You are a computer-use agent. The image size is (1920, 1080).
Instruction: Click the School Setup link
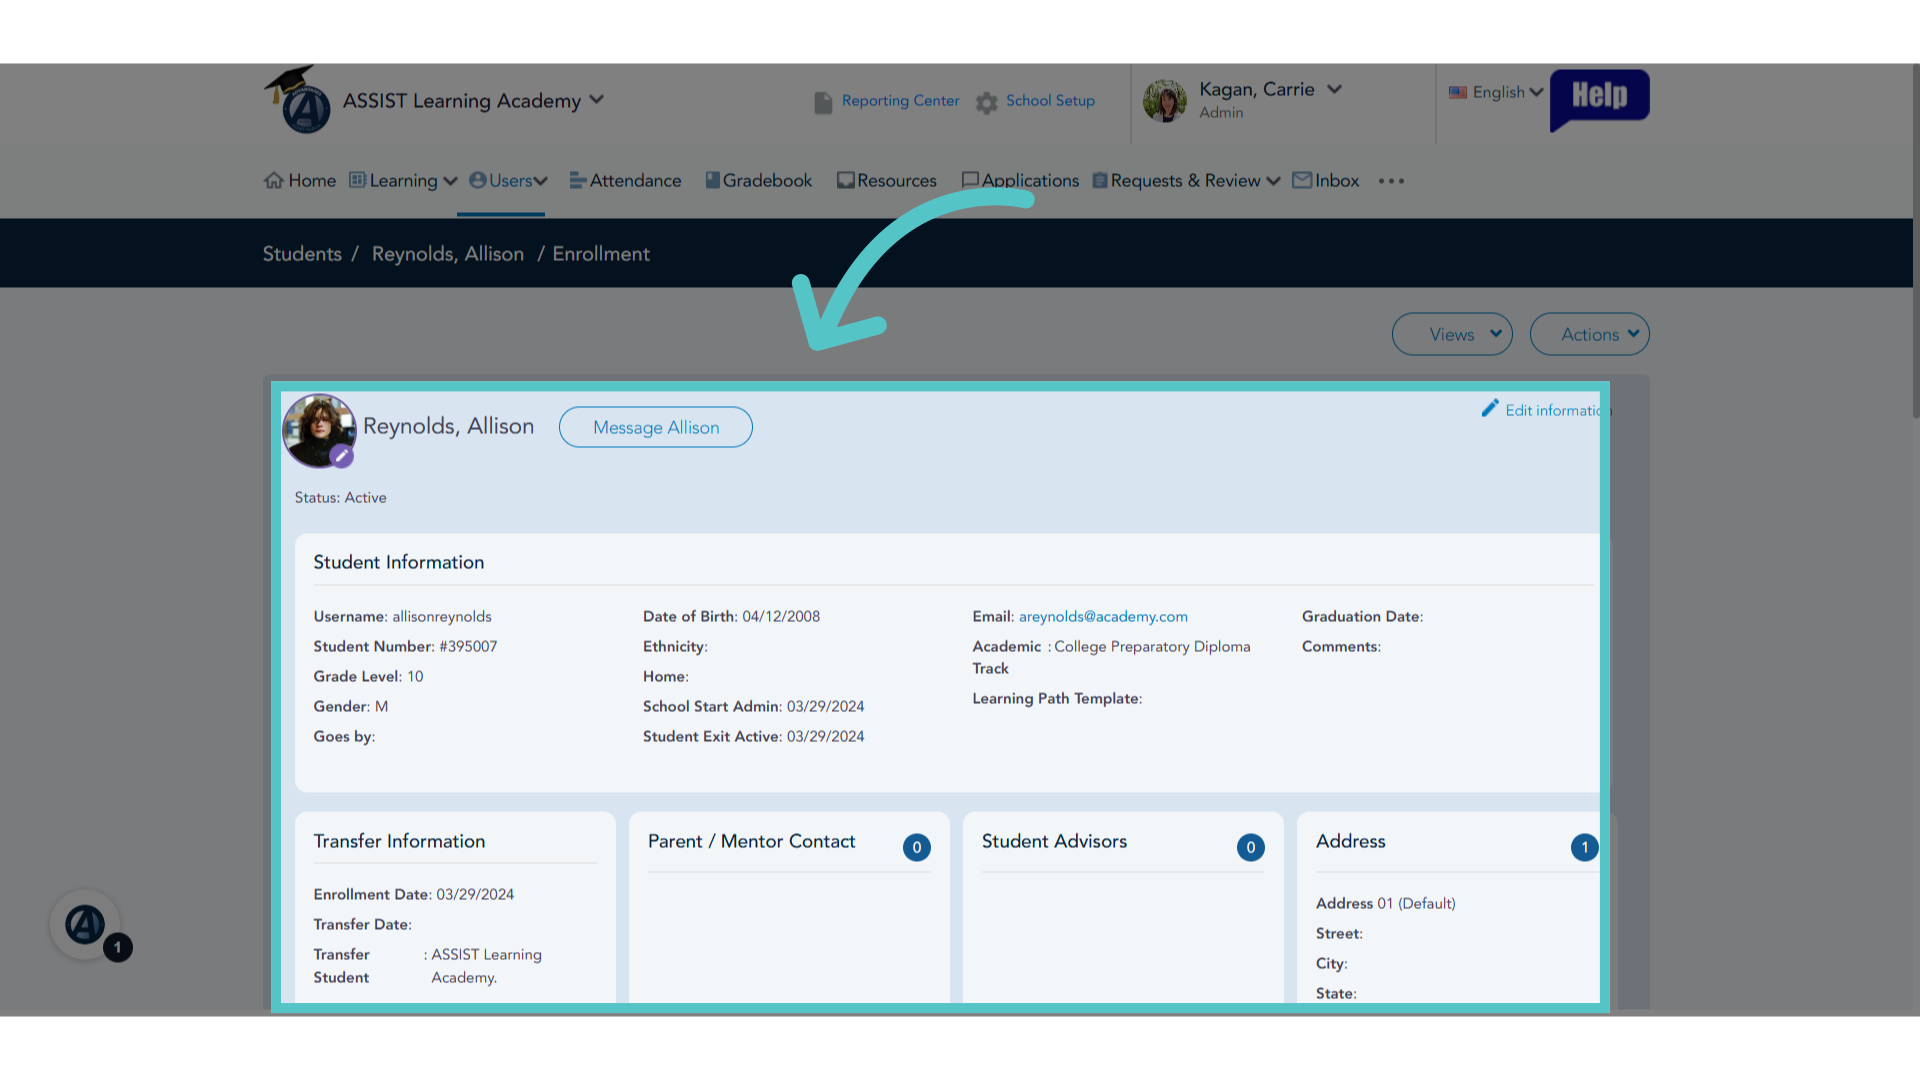click(1050, 101)
